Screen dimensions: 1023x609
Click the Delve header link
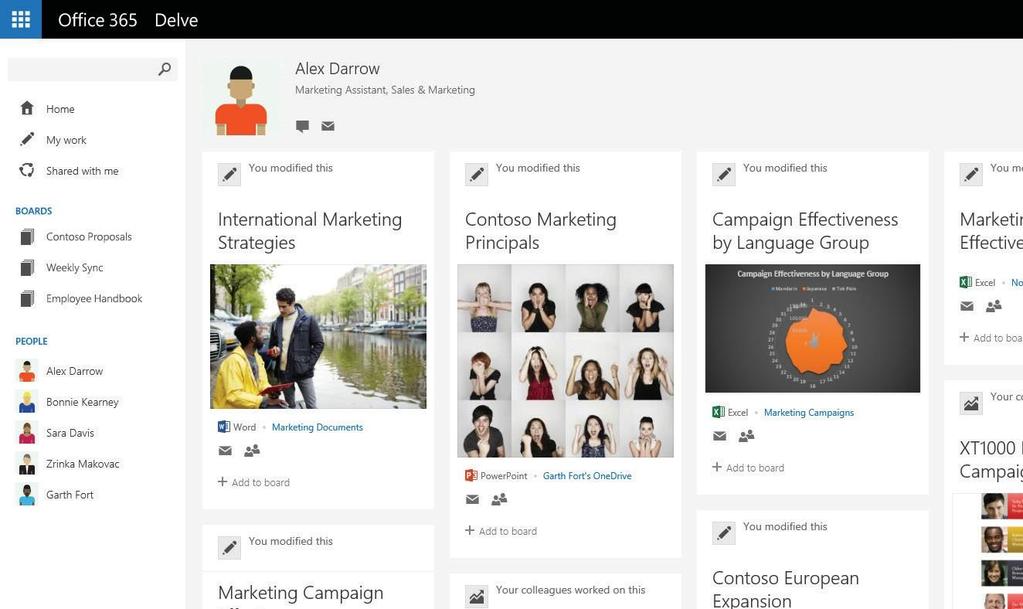click(176, 20)
